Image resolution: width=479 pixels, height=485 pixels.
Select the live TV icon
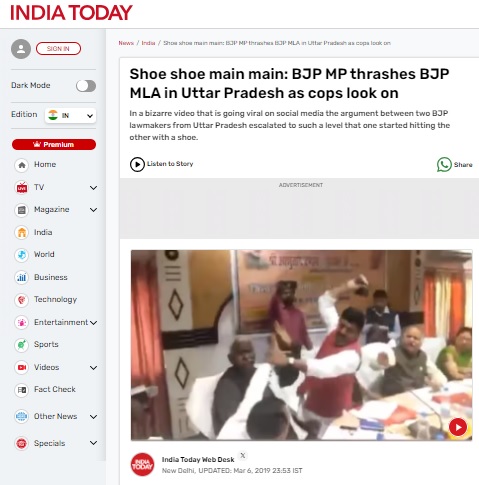22,188
